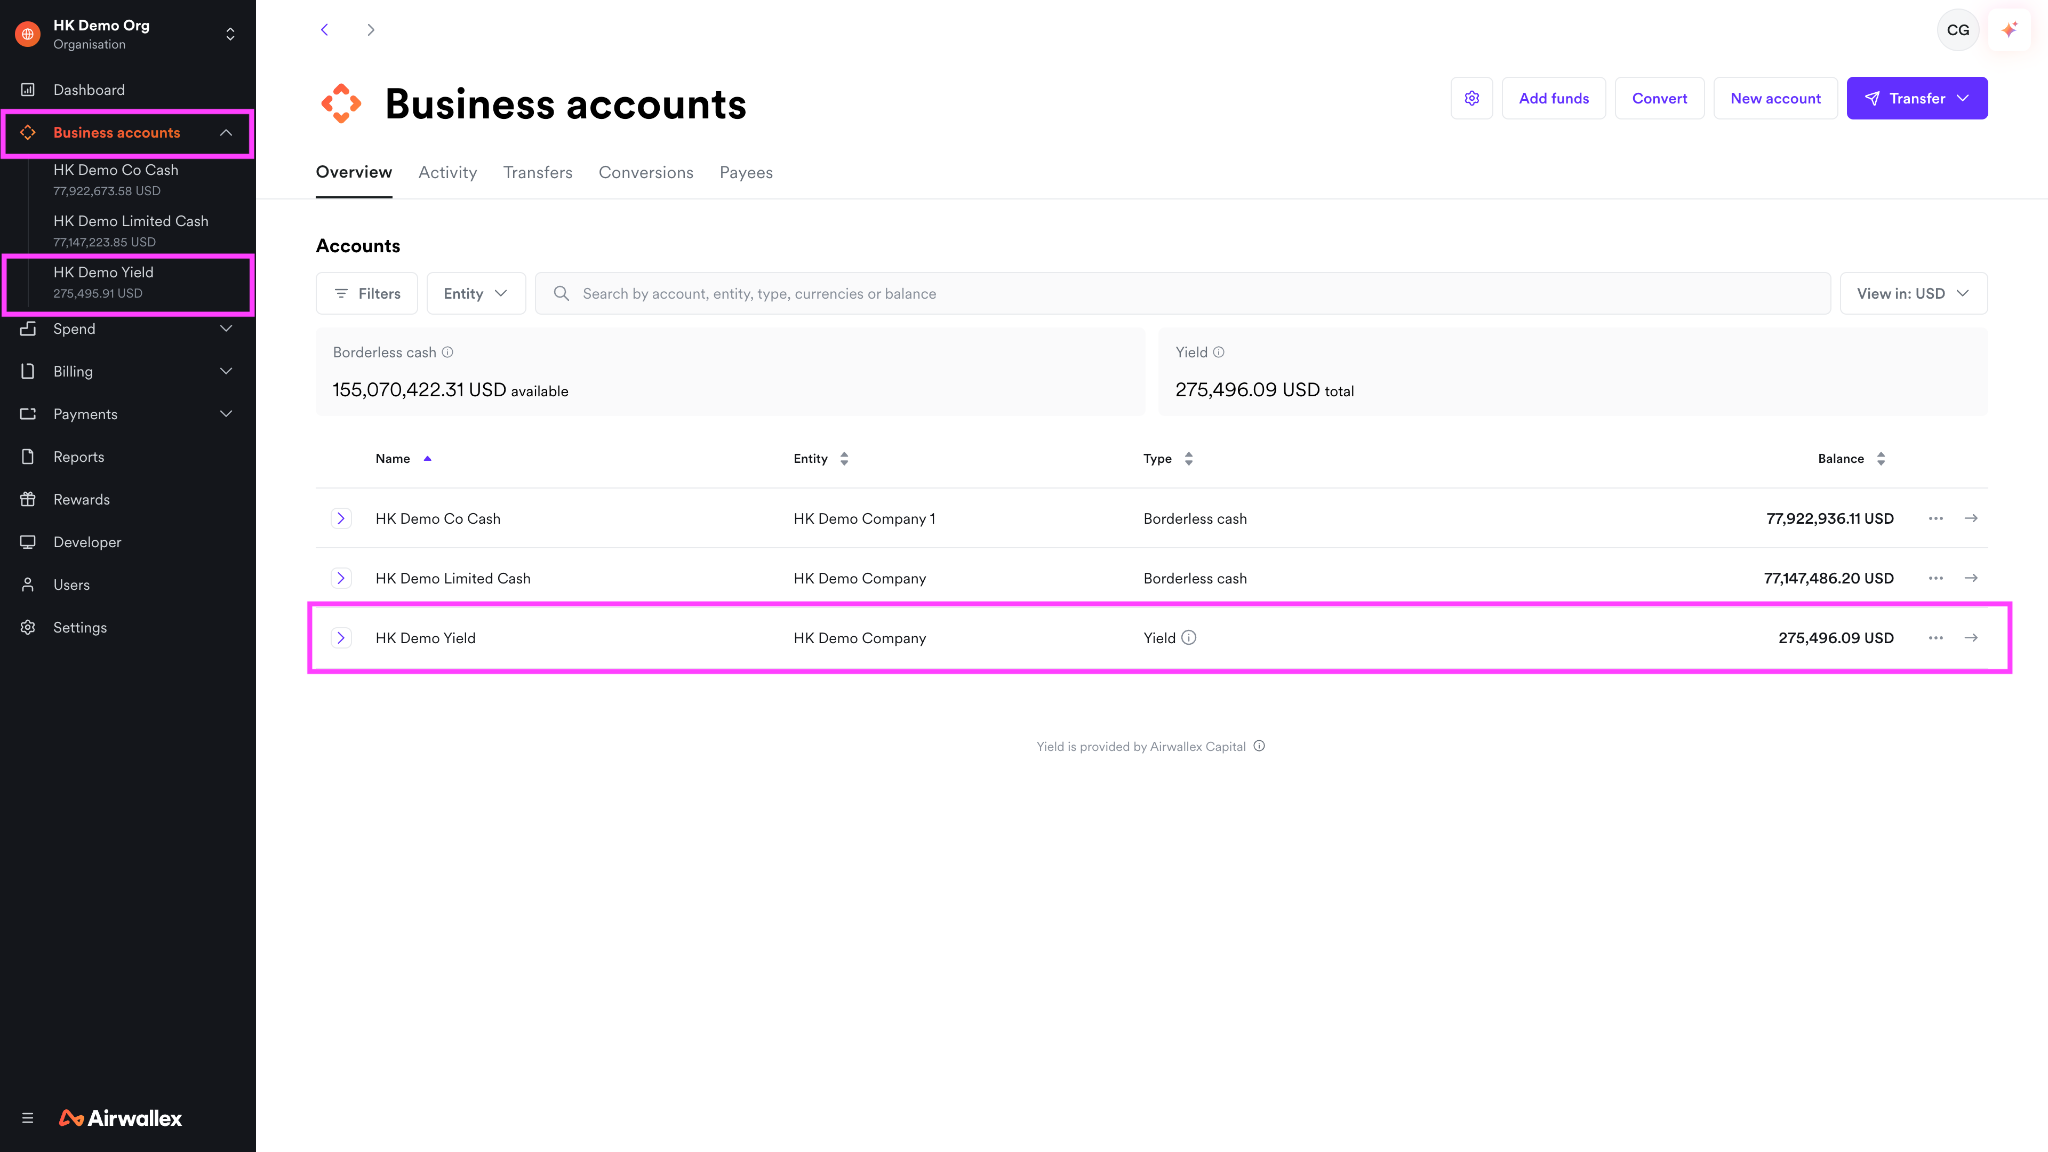Open the CG profile avatar

1958,30
